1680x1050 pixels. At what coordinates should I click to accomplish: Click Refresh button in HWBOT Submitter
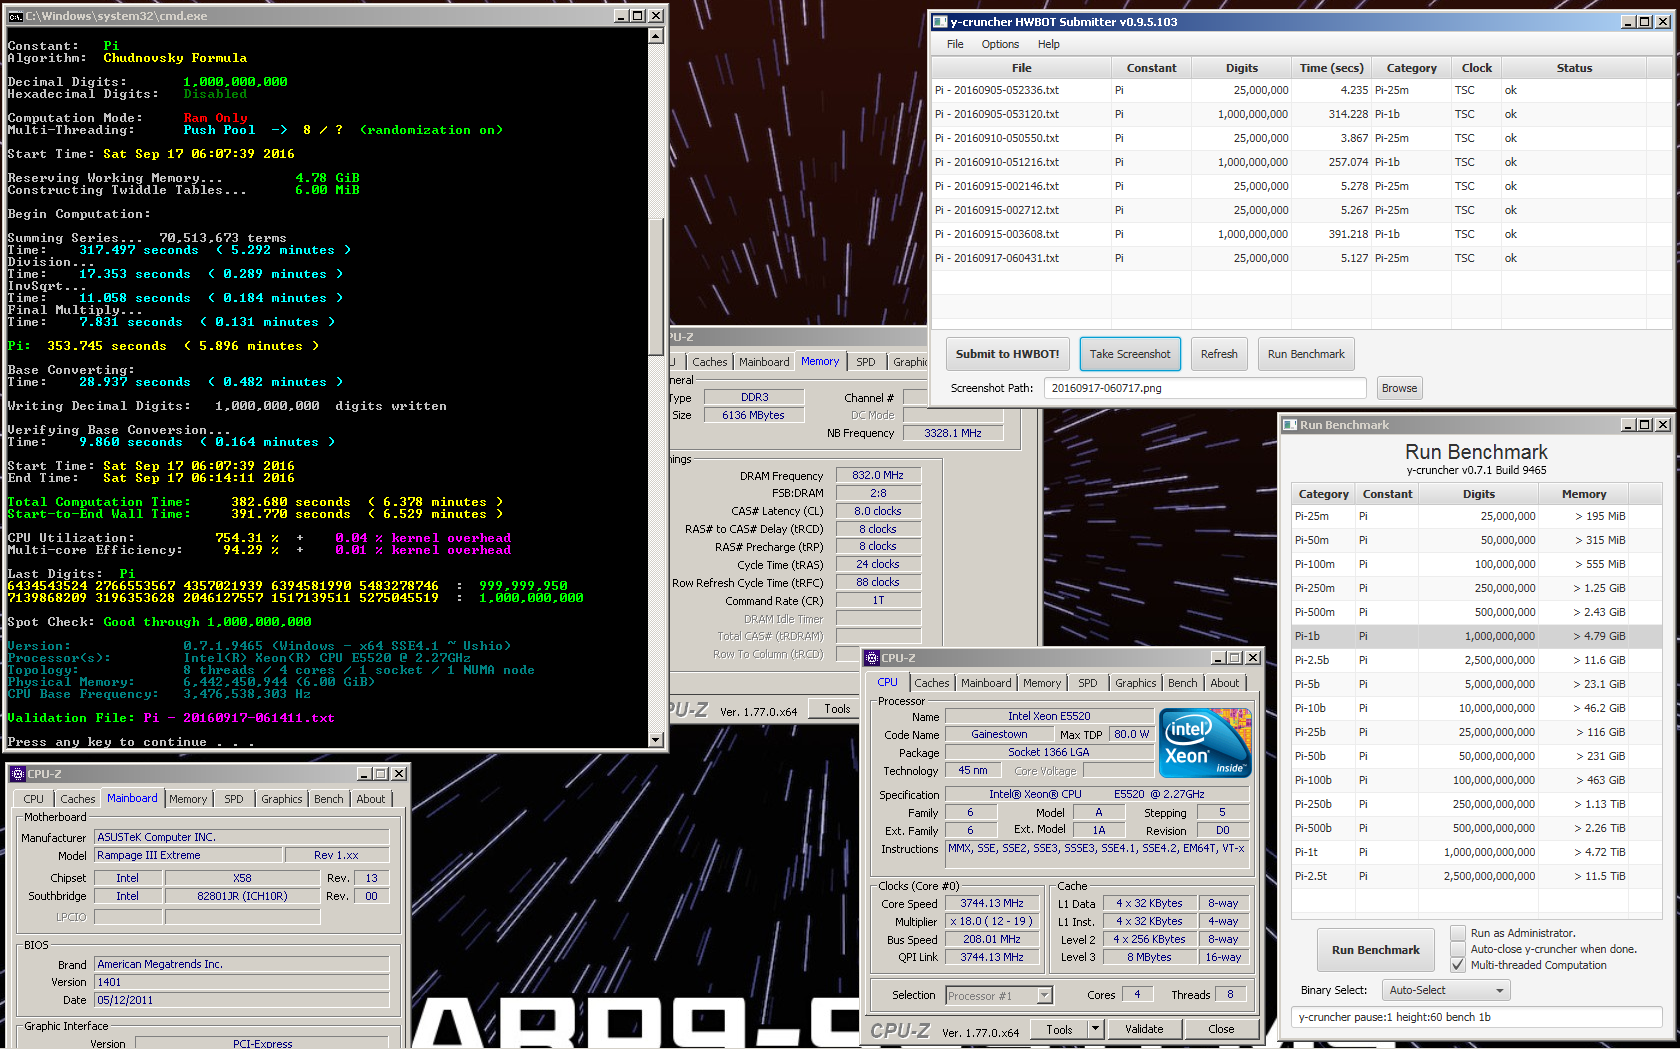click(1219, 354)
